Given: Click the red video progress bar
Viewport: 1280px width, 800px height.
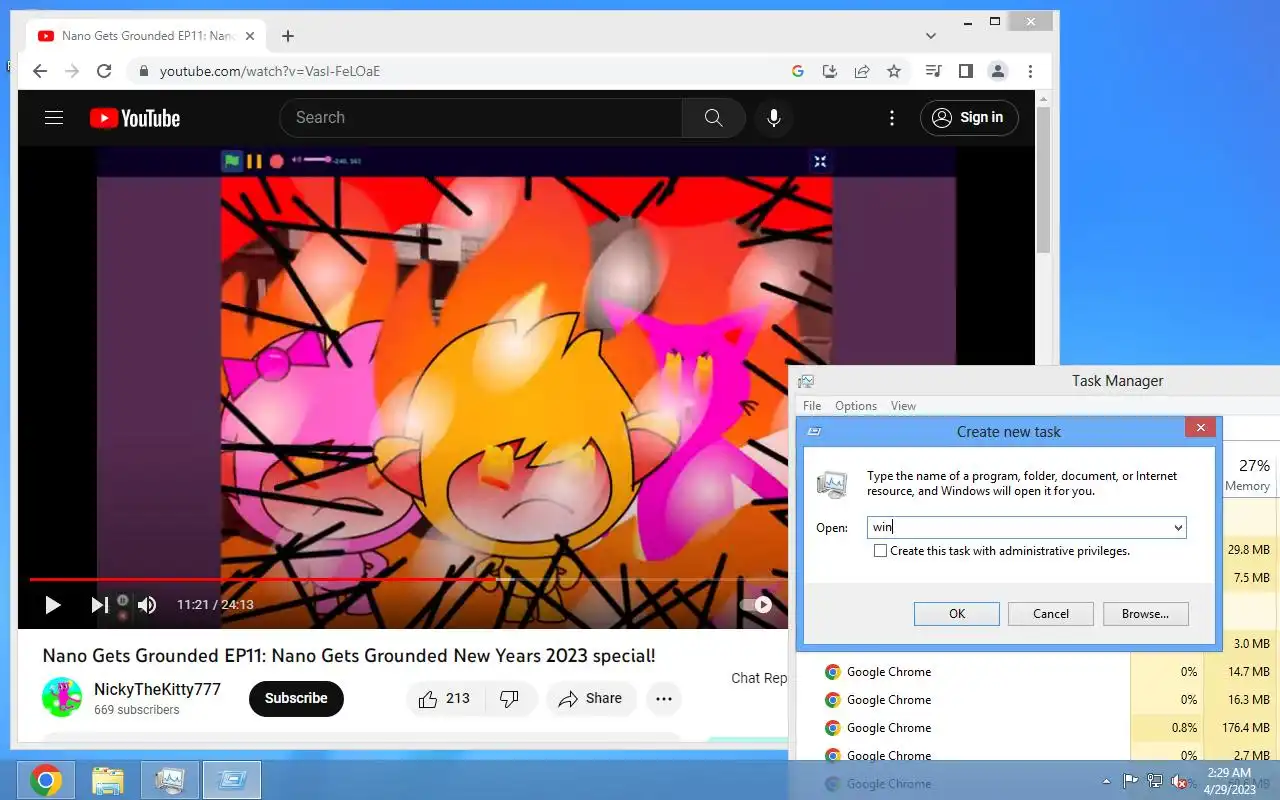Looking at the screenshot, I should point(262,579).
